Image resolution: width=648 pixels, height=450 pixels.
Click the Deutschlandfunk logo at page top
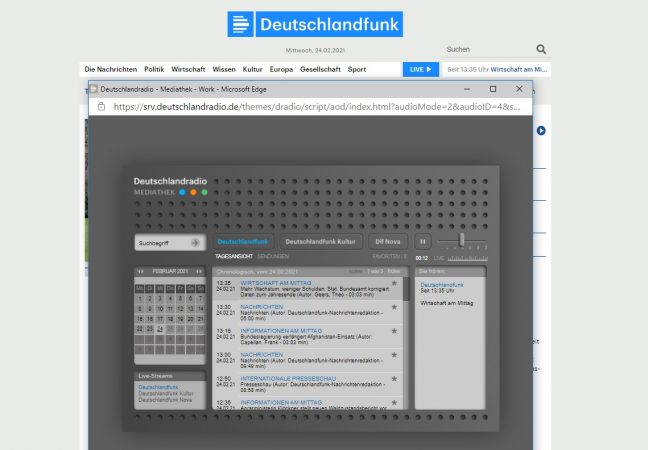pos(315,24)
